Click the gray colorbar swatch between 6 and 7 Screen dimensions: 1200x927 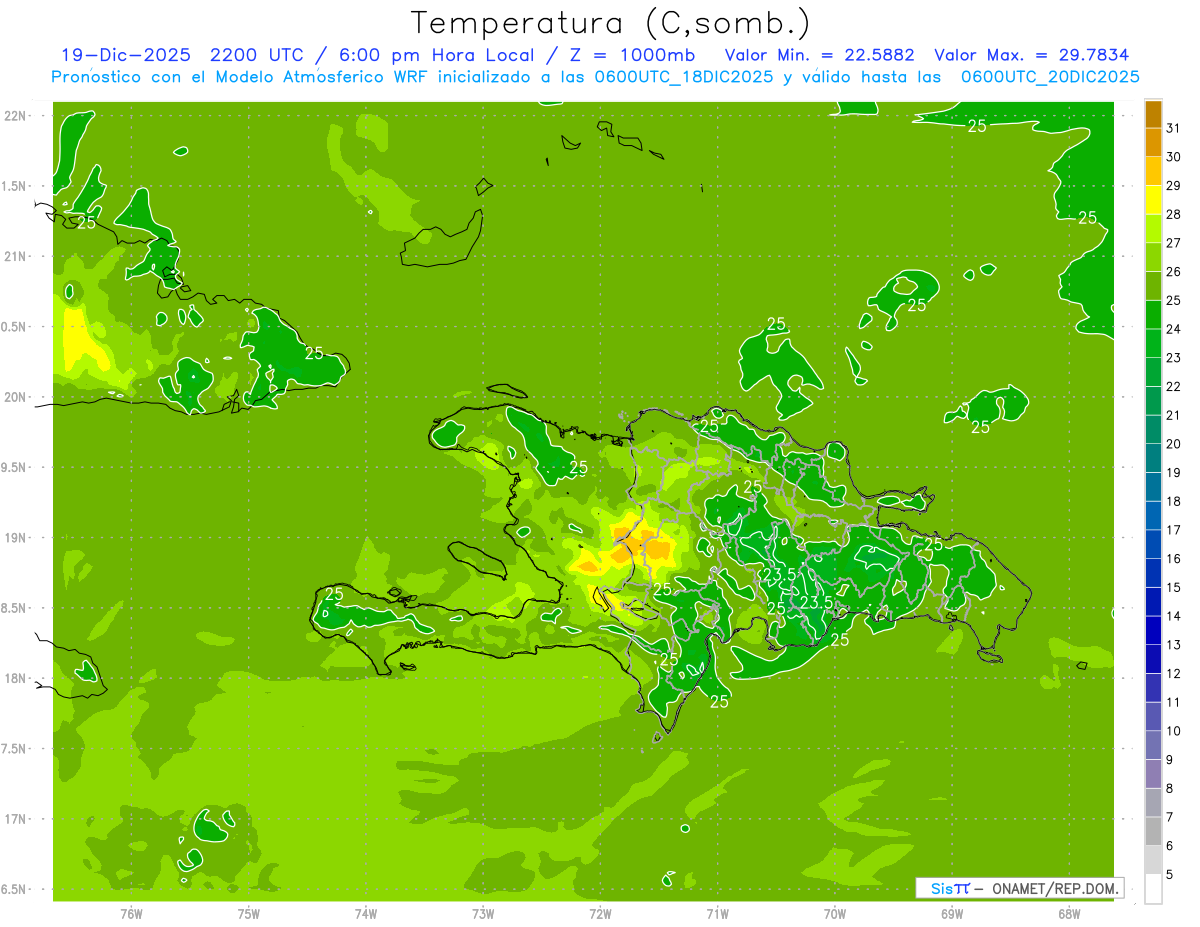tap(1153, 831)
